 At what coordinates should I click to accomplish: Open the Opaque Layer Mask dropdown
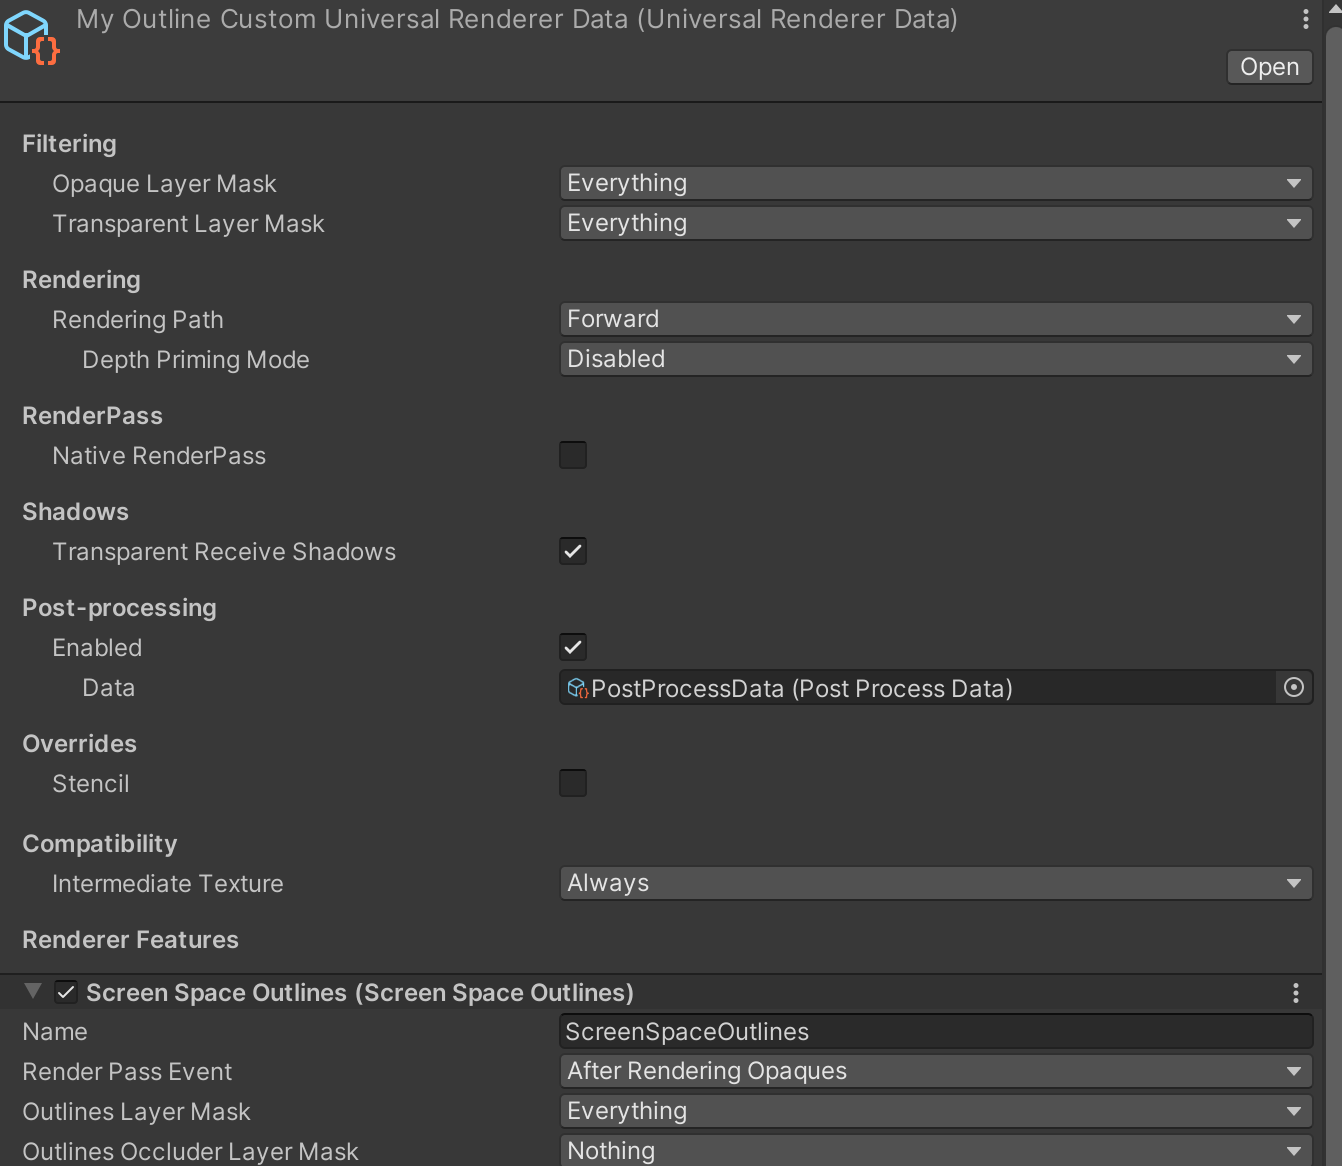pos(935,183)
